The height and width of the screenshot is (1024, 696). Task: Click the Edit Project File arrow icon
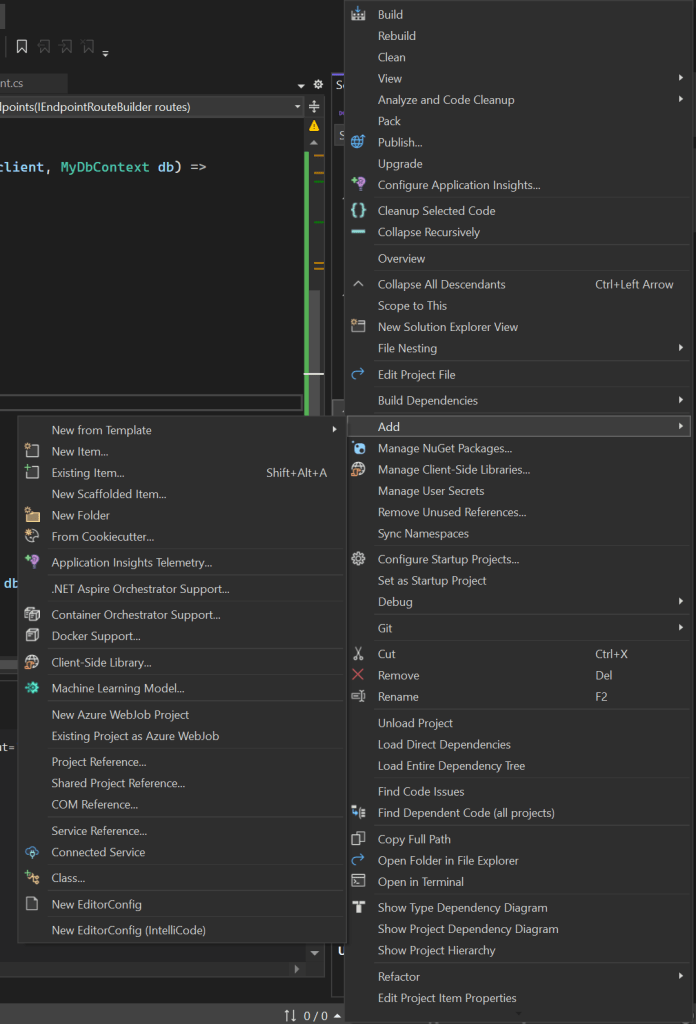coord(358,374)
